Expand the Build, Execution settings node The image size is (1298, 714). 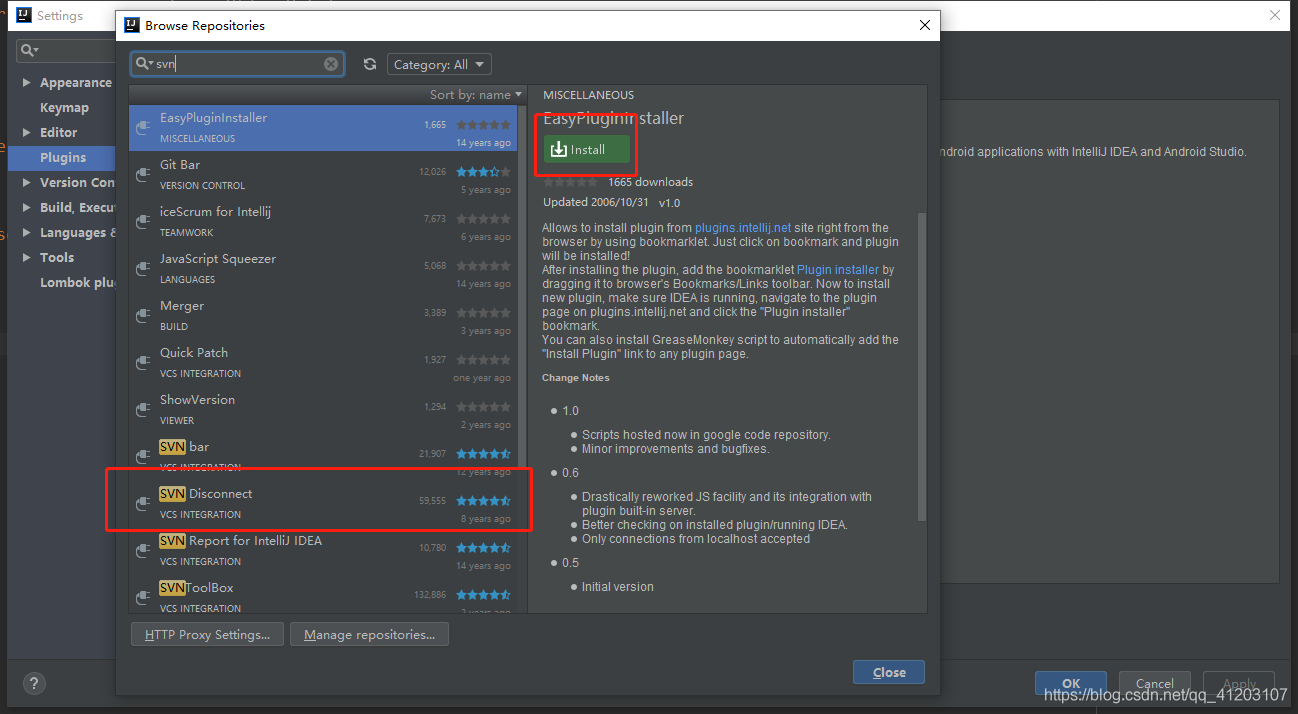click(x=26, y=207)
